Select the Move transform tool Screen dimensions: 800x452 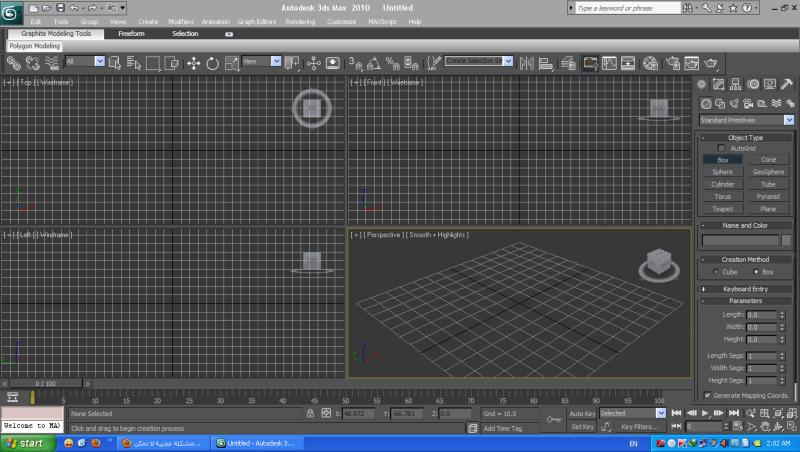click(194, 62)
